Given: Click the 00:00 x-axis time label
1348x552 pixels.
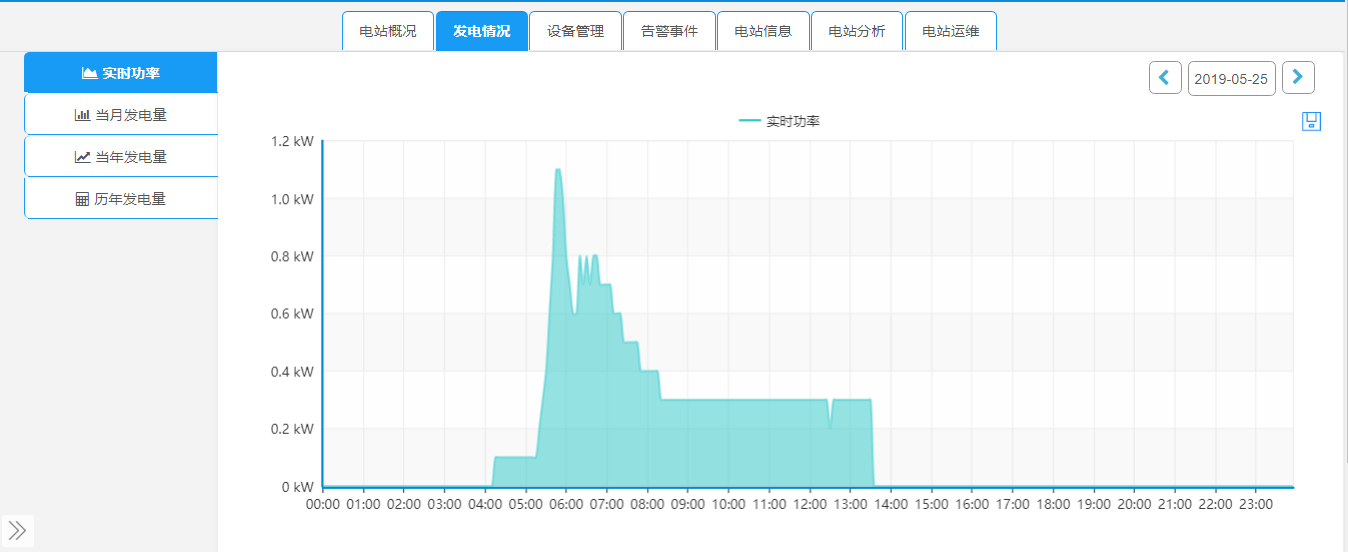Looking at the screenshot, I should pos(323,505).
